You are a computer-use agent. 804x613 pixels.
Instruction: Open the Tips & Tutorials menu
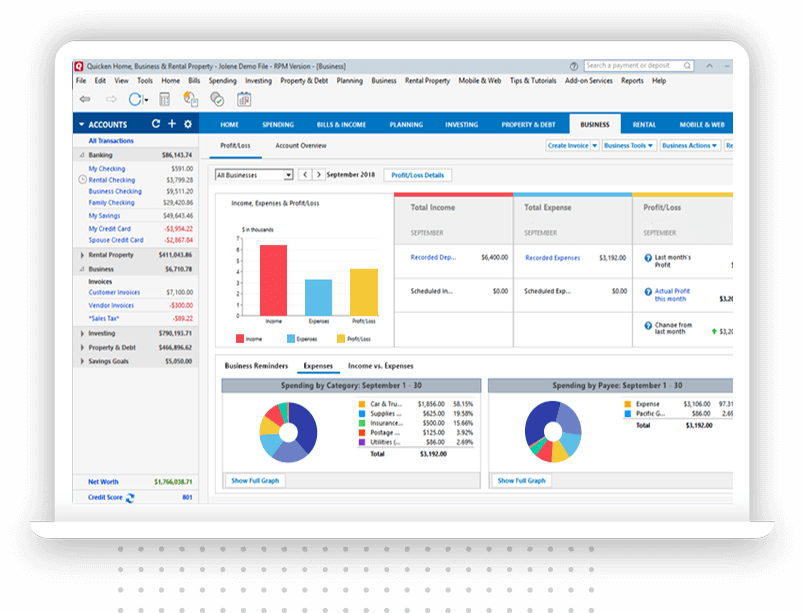[x=533, y=80]
